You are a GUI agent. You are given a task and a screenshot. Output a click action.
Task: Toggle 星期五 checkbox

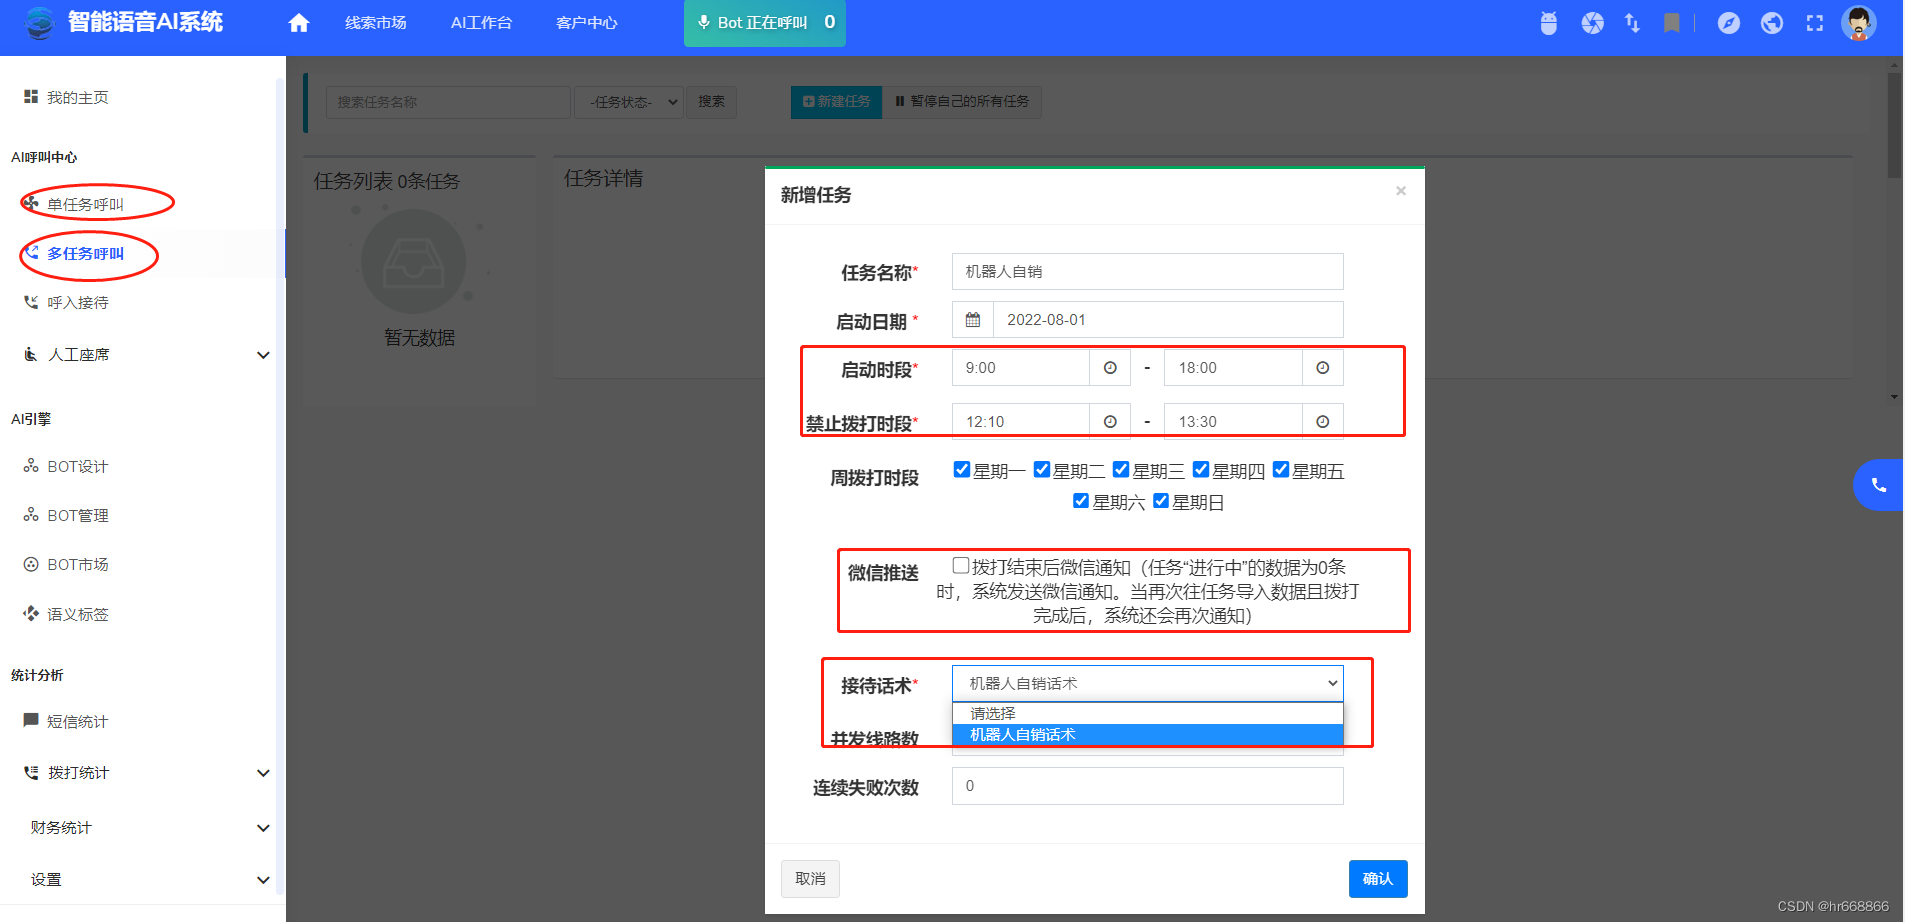(1281, 469)
